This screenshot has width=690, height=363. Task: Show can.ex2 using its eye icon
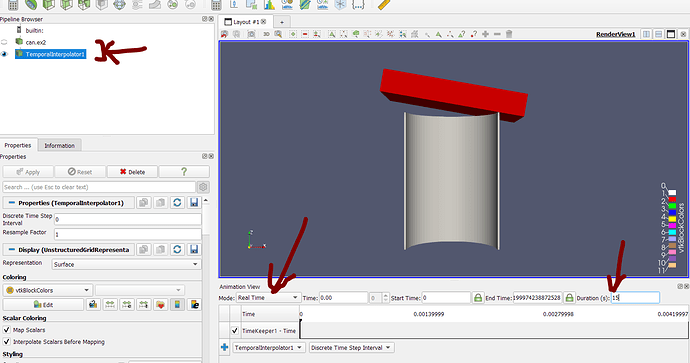pos(4,42)
